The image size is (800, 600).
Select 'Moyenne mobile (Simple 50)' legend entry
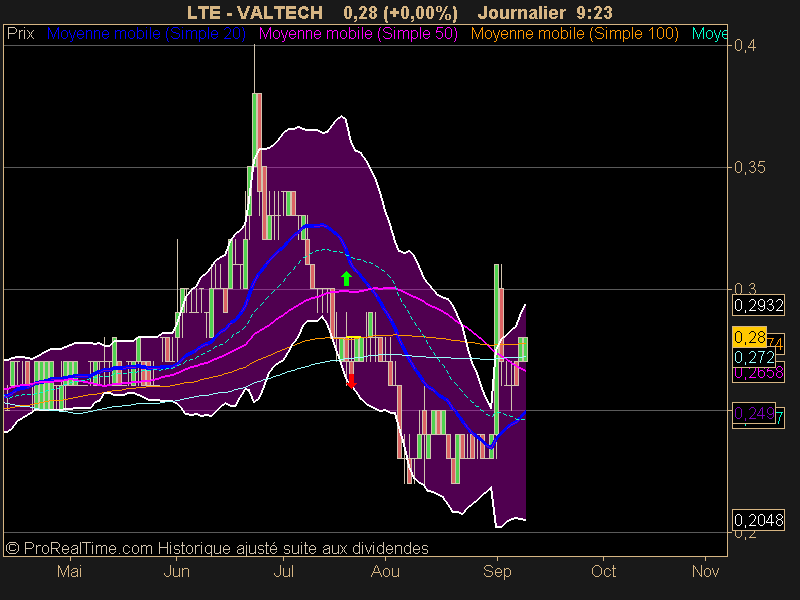click(x=358, y=34)
